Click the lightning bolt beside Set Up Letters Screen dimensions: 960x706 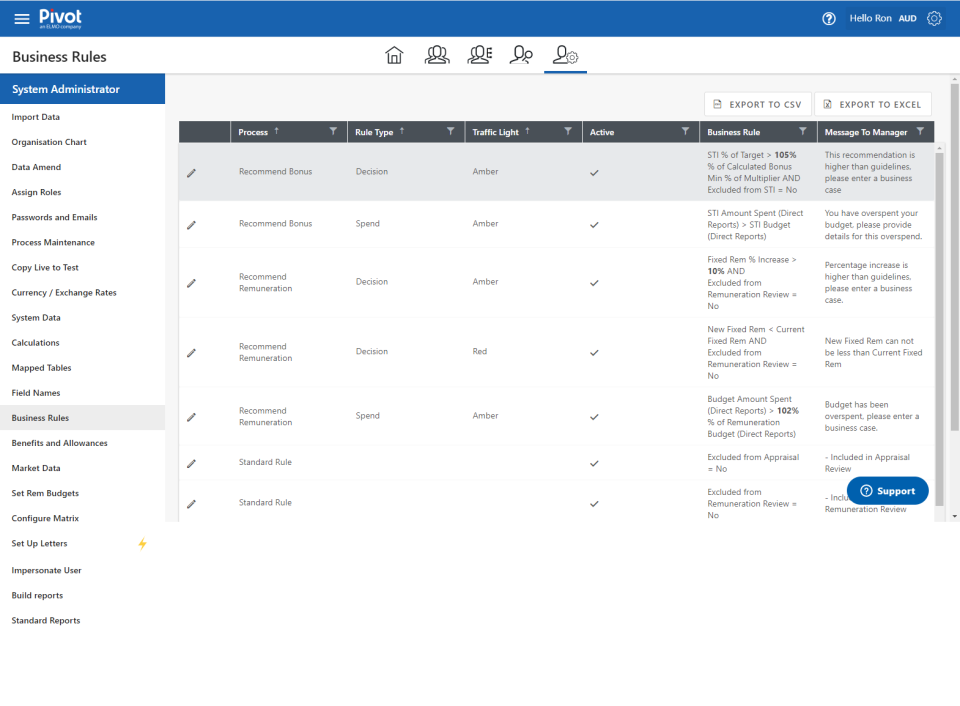tap(142, 543)
